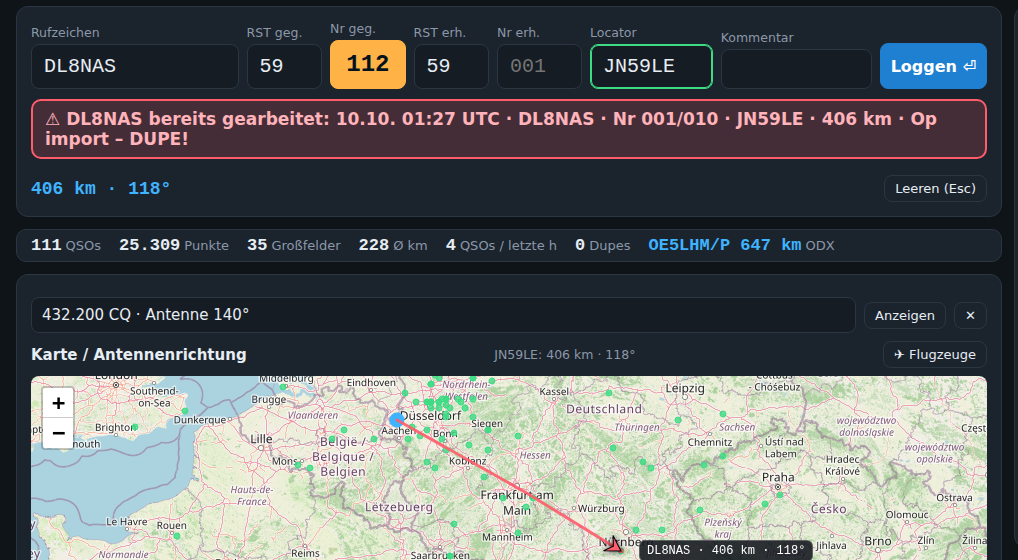Select the RST geg. field
This screenshot has height=560, width=1018.
tap(284, 66)
